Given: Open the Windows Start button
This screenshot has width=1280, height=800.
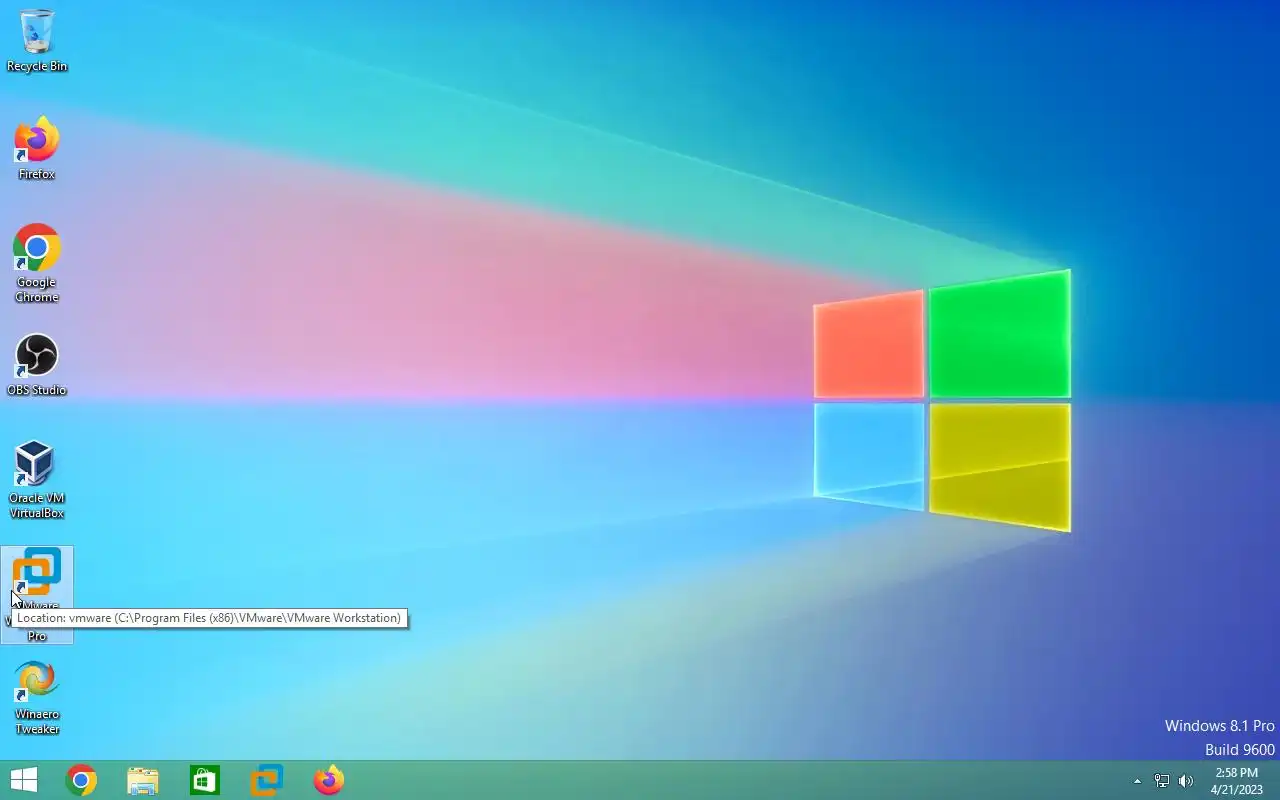Looking at the screenshot, I should coord(23,780).
